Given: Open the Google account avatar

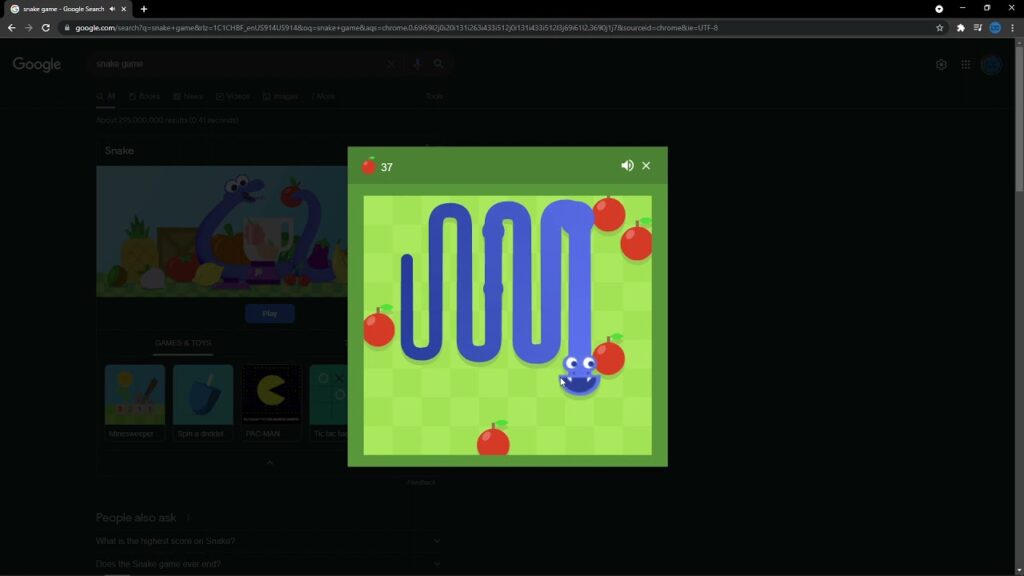Looking at the screenshot, I should click(992, 65).
